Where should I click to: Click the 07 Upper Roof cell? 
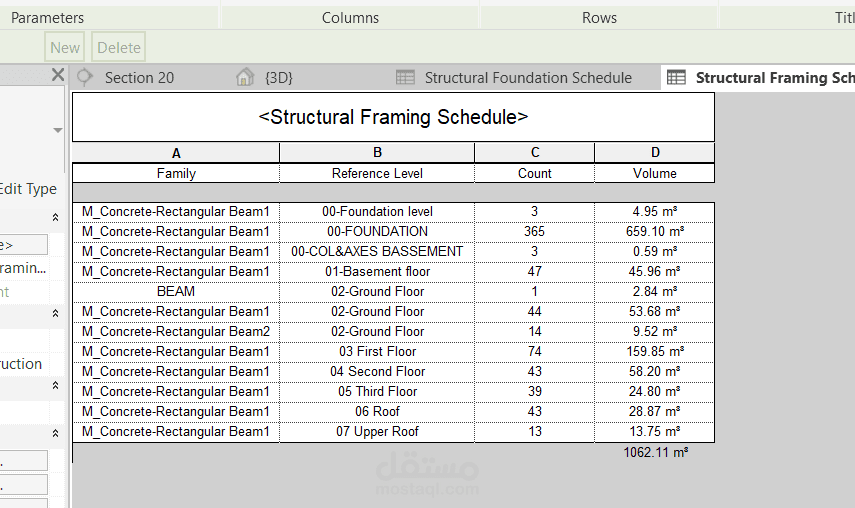(377, 432)
